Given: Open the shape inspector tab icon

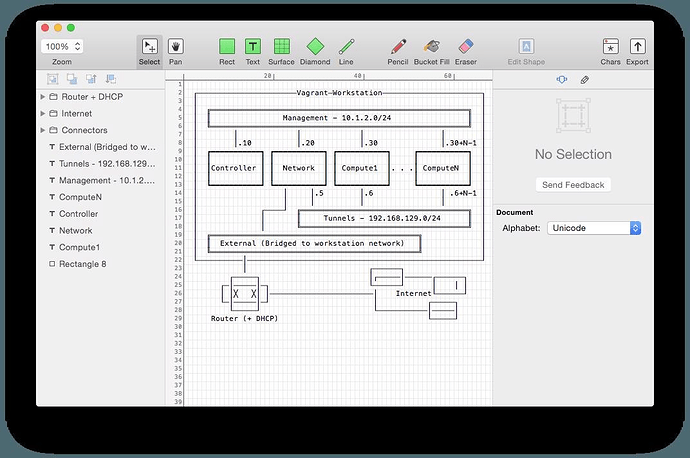Looking at the screenshot, I should tap(562, 80).
